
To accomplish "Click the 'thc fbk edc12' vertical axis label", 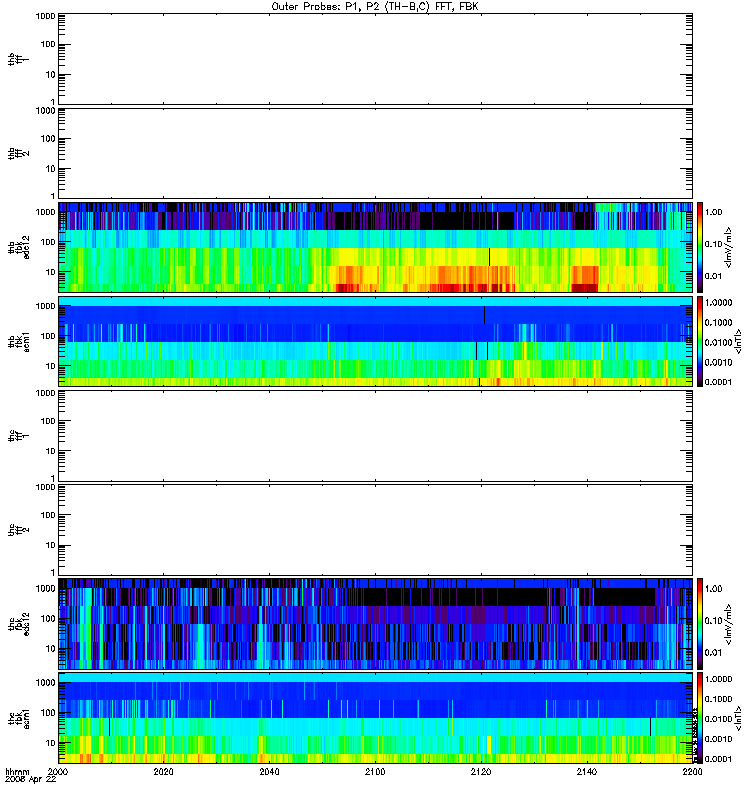I will pyautogui.click(x=18, y=623).
